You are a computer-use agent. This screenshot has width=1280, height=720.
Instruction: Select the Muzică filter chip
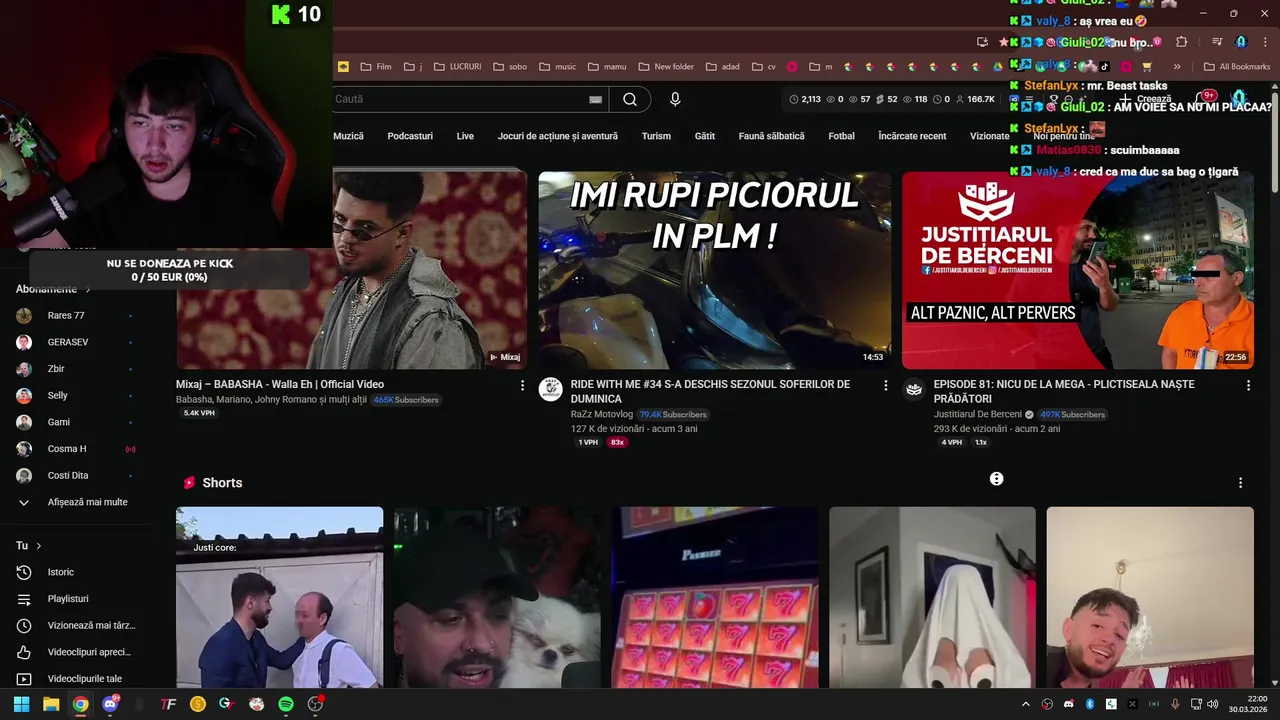(348, 136)
